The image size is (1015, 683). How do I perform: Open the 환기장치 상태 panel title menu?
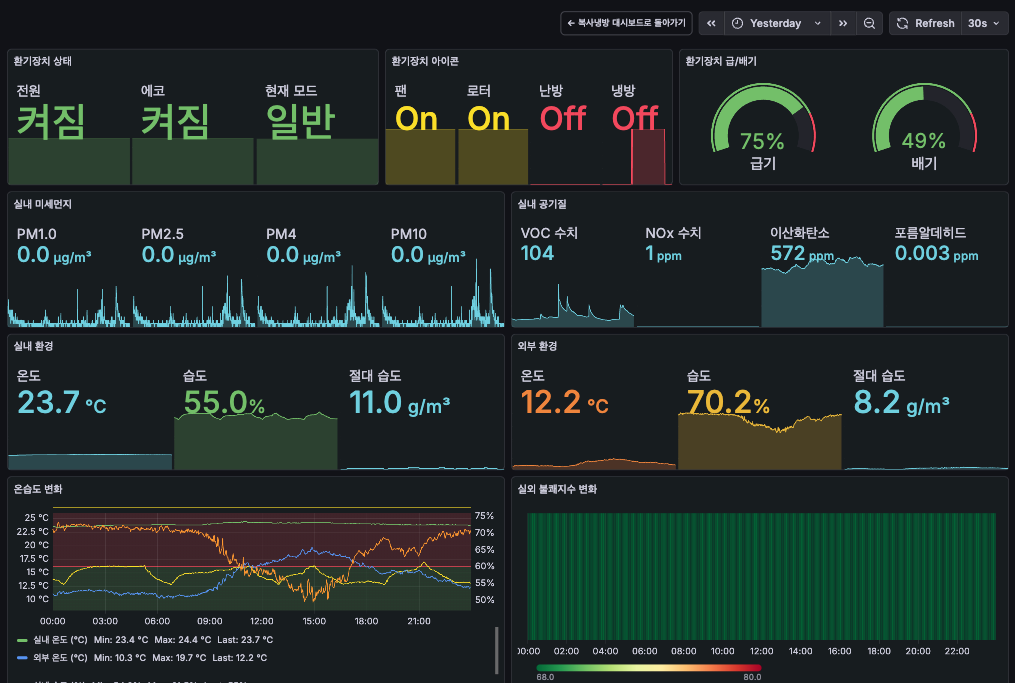pyautogui.click(x=43, y=61)
